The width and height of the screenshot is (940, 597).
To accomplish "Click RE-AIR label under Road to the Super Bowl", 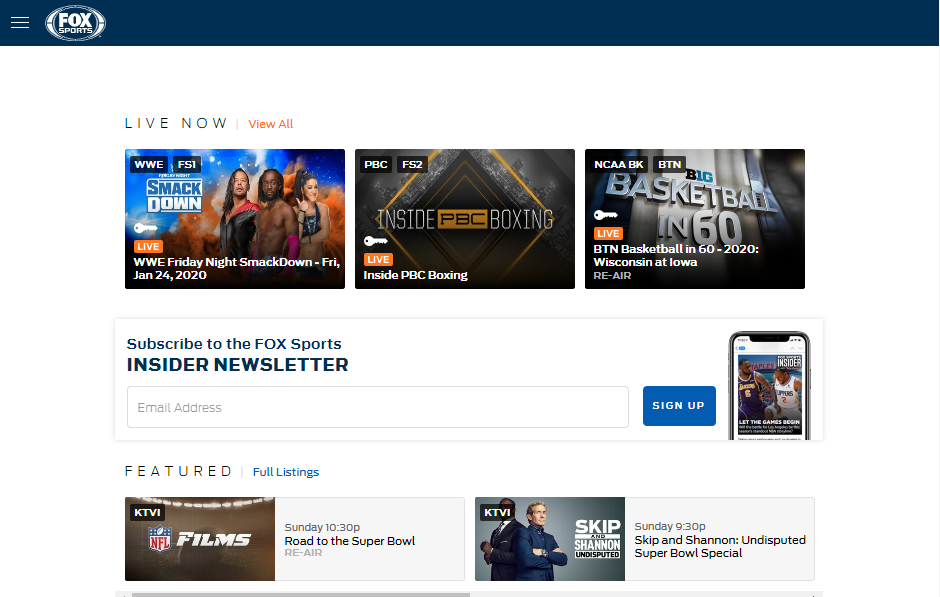I will click(303, 553).
